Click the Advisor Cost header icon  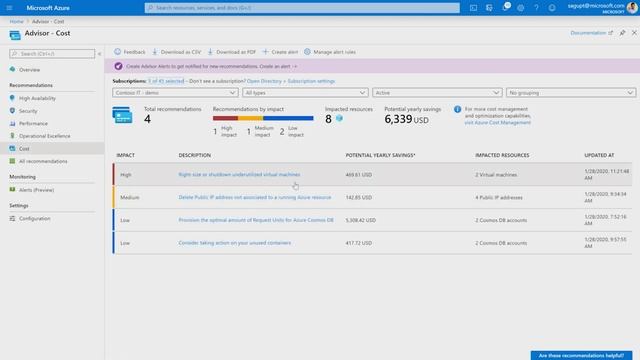click(x=15, y=35)
